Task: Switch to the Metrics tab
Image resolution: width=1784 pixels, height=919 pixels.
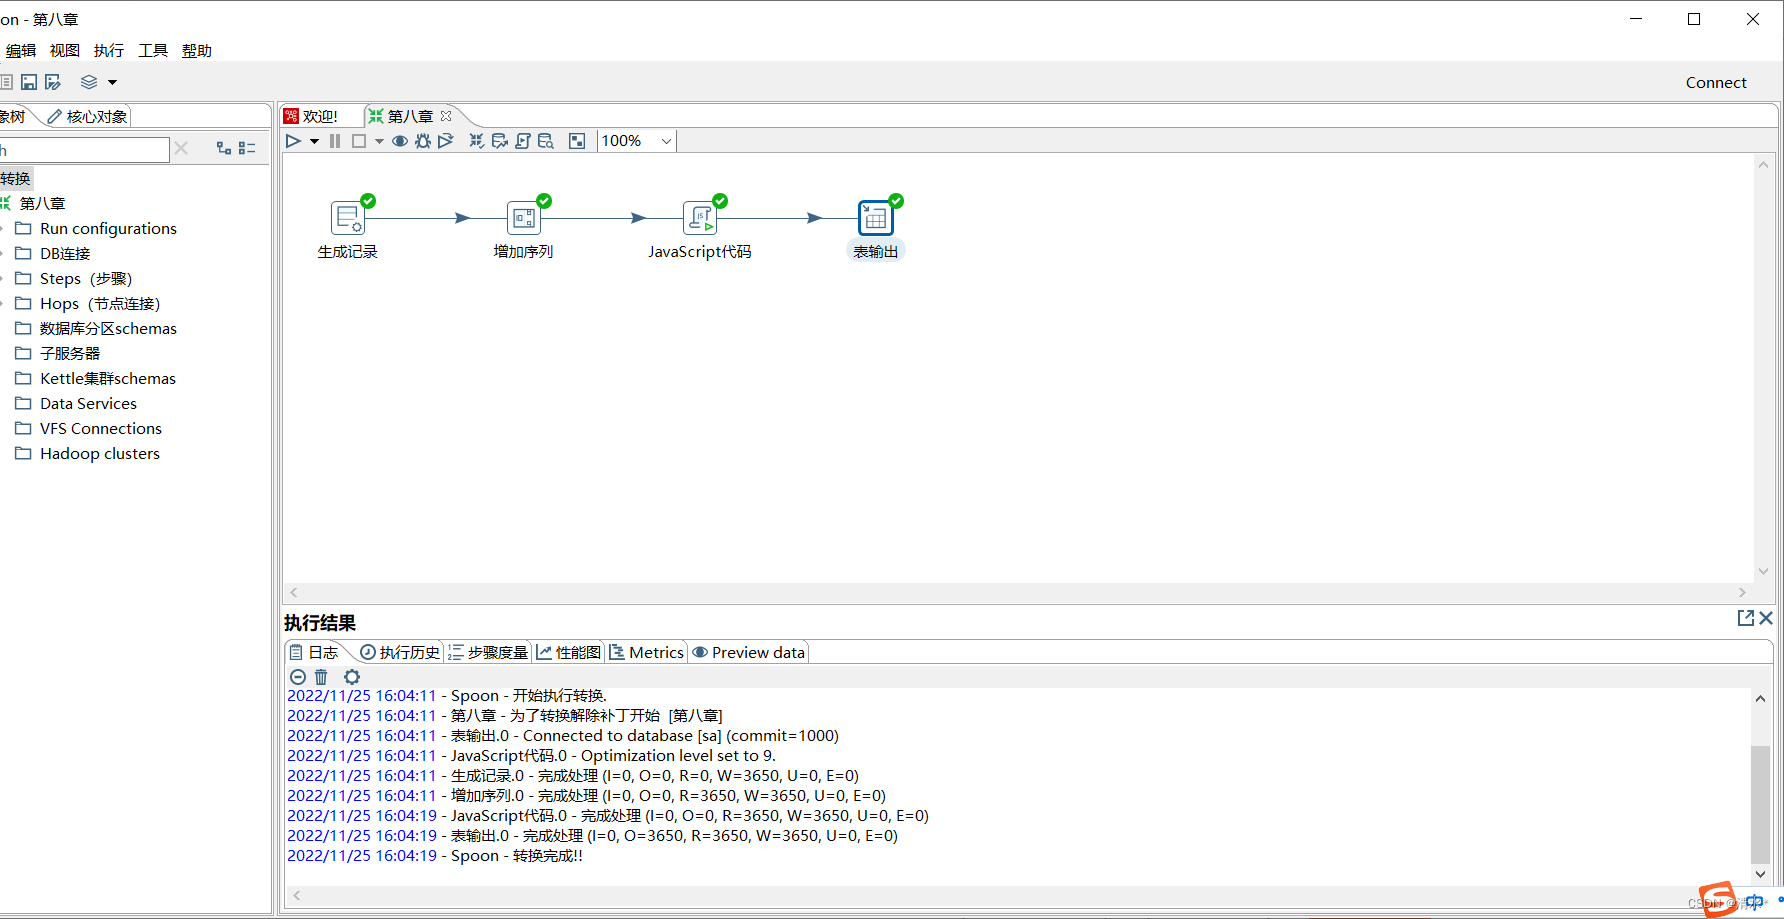Action: point(647,652)
